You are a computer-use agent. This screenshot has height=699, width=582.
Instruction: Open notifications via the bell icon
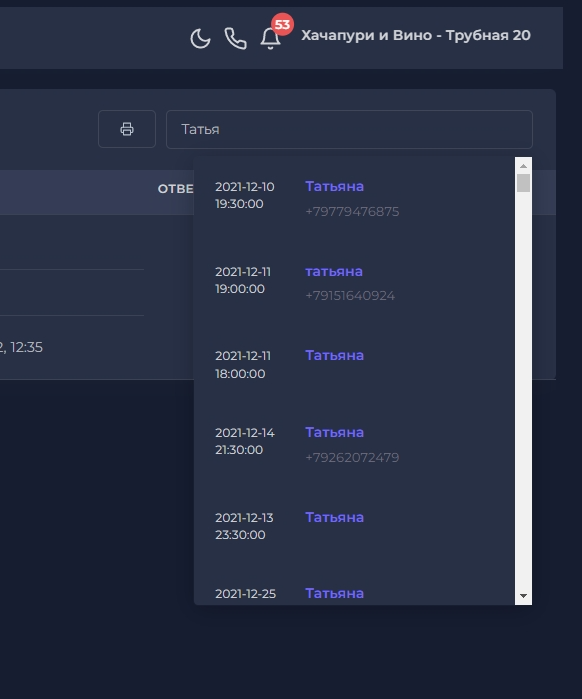[x=270, y=38]
